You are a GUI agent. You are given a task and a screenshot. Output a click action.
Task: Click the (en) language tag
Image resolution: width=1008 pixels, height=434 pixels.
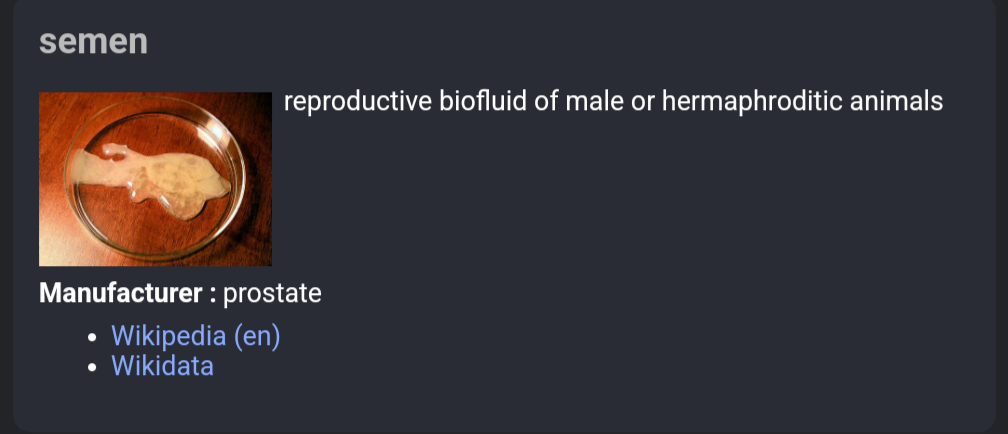pyautogui.click(x=256, y=337)
